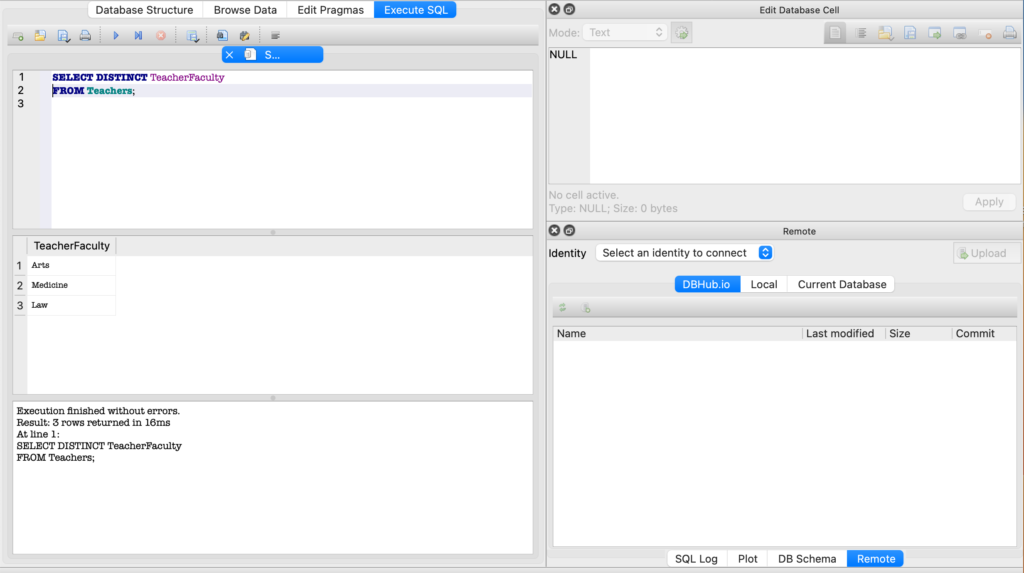
Task: Toggle the word wrap icon in cell editor
Action: point(860,33)
